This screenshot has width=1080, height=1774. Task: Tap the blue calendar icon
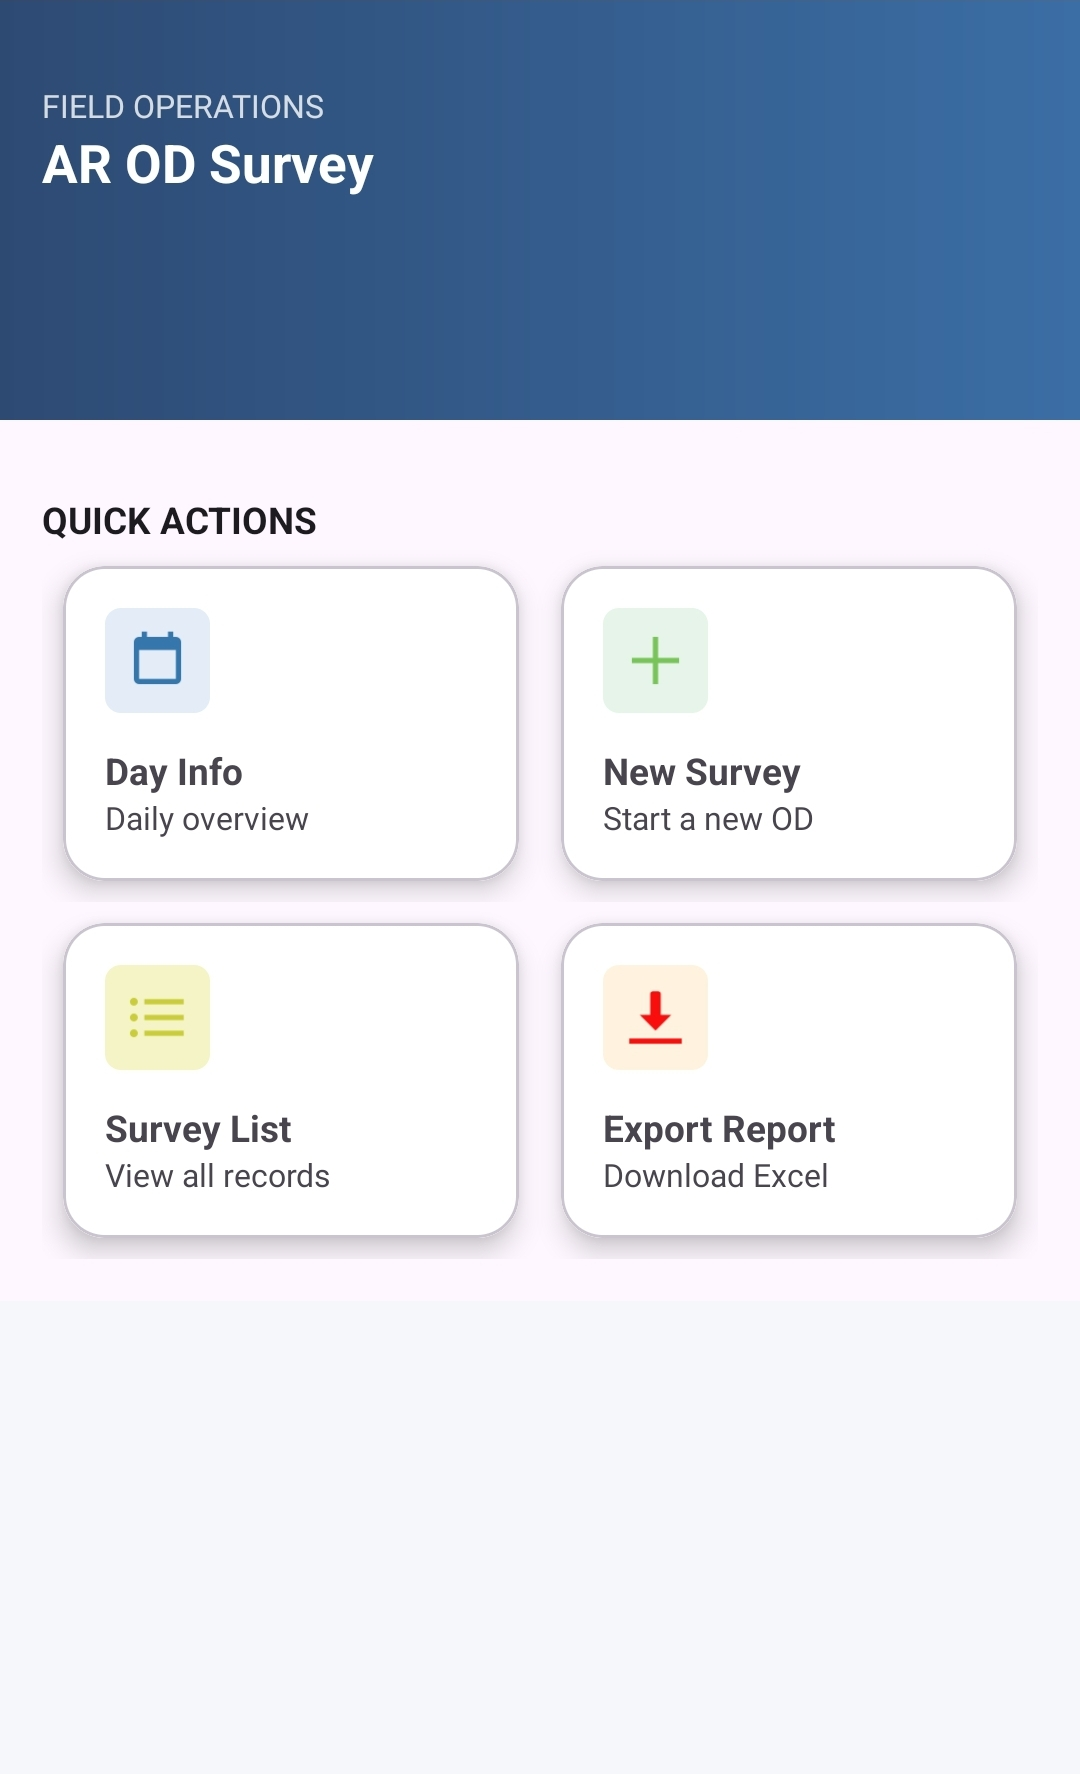(157, 660)
